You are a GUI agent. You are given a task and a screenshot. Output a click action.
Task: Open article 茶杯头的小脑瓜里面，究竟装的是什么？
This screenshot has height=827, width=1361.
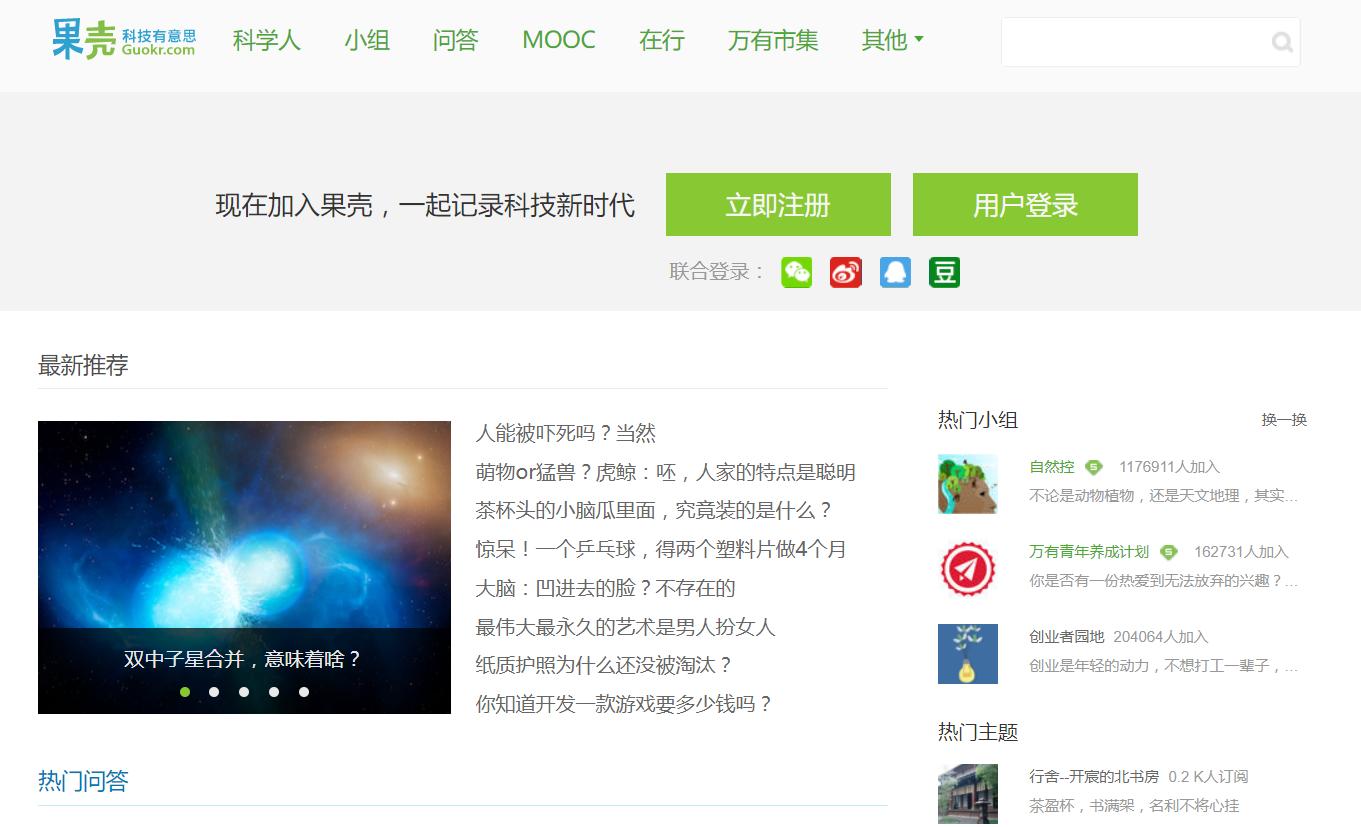click(654, 510)
